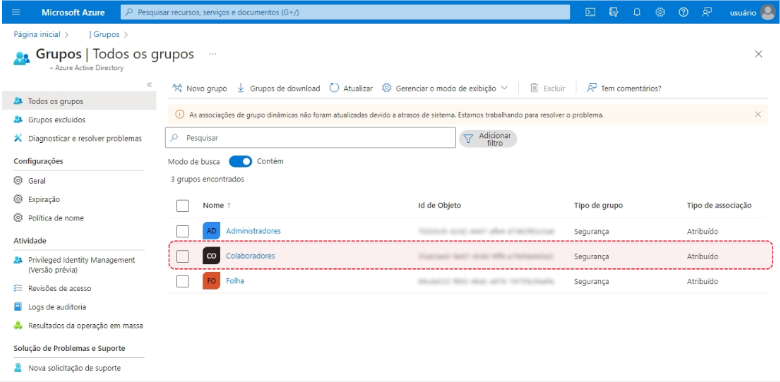Click the Microsoft Azure logo text

pos(73,12)
